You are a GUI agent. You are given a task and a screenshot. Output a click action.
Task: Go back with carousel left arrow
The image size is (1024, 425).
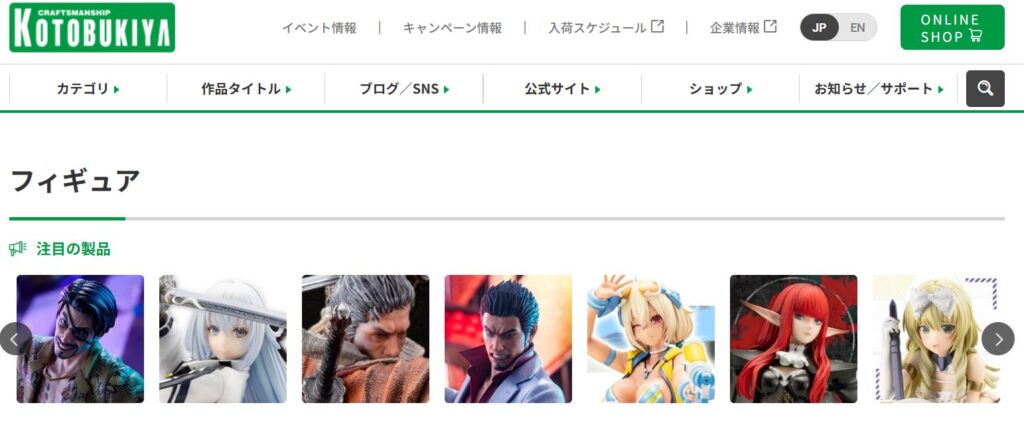coord(15,339)
